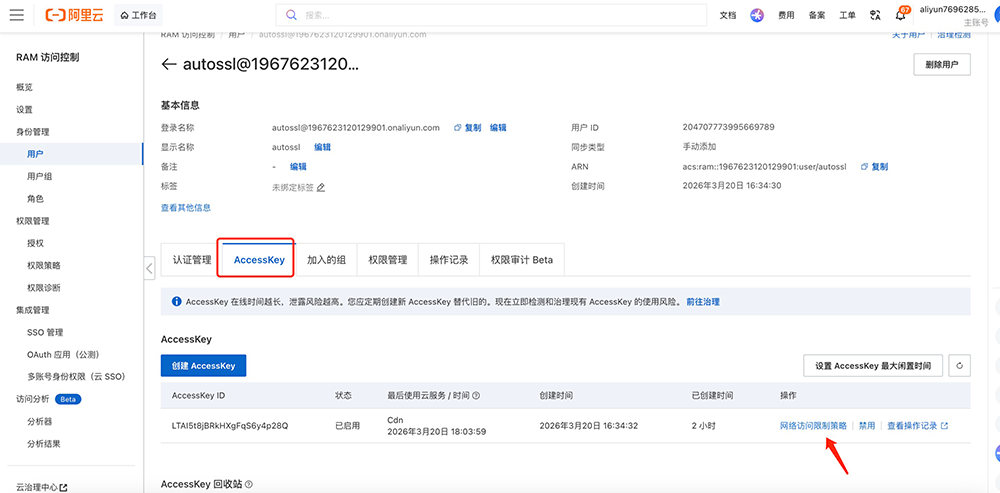Switch to the 权限管理 tab
Viewport: 1000px width, 493px height.
click(387, 260)
